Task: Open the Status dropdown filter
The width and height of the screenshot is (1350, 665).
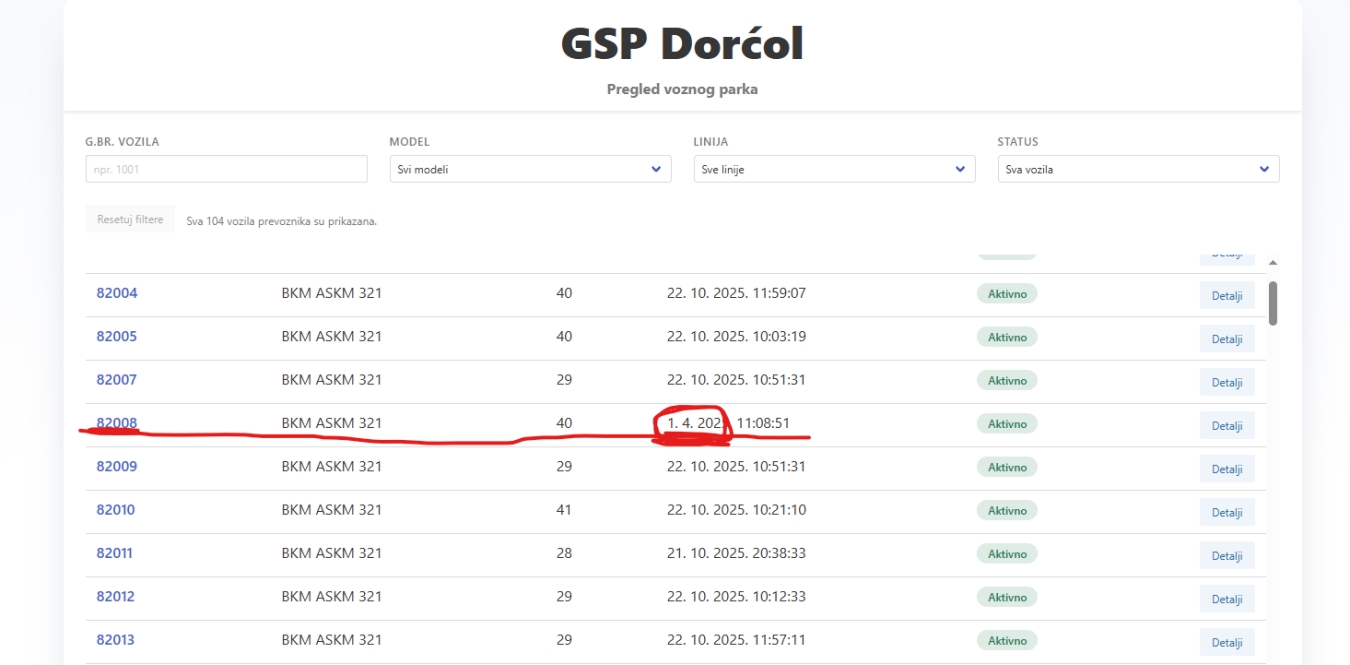Action: tap(1137, 169)
